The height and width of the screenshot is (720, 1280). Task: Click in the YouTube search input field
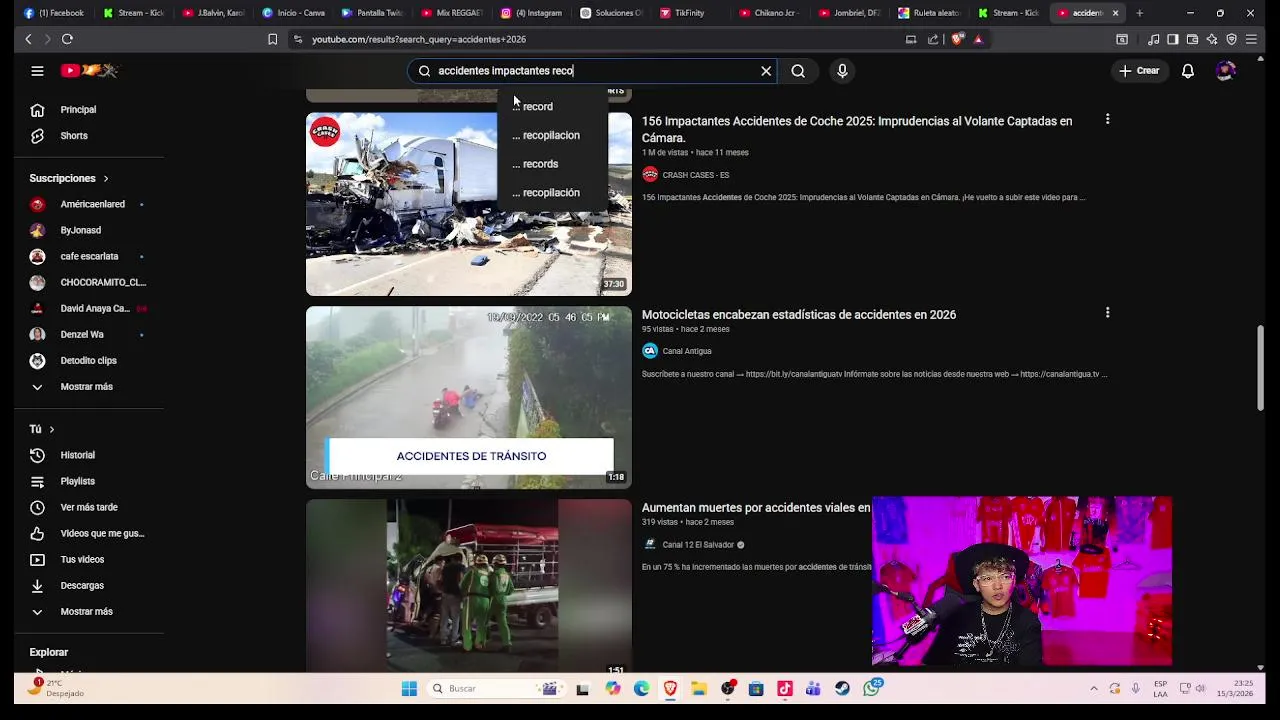coord(590,71)
